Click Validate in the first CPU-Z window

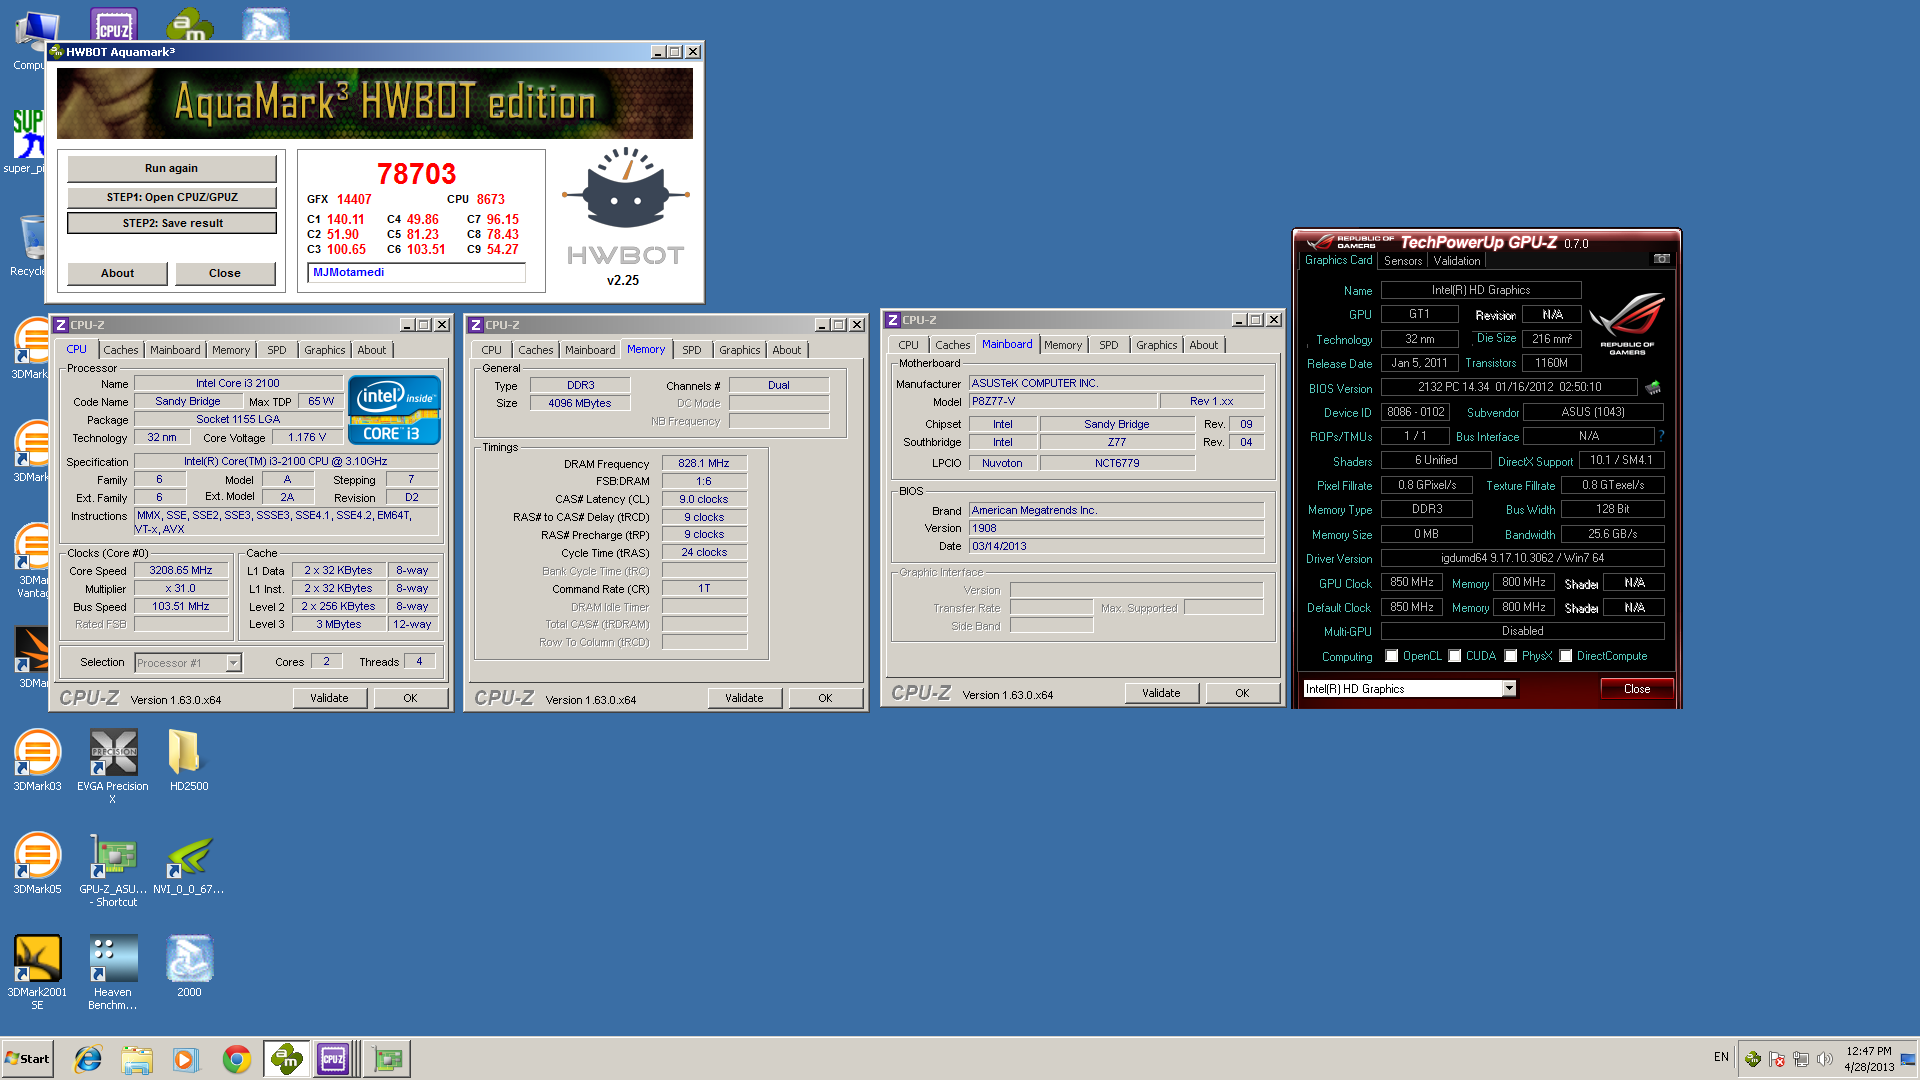pyautogui.click(x=329, y=698)
